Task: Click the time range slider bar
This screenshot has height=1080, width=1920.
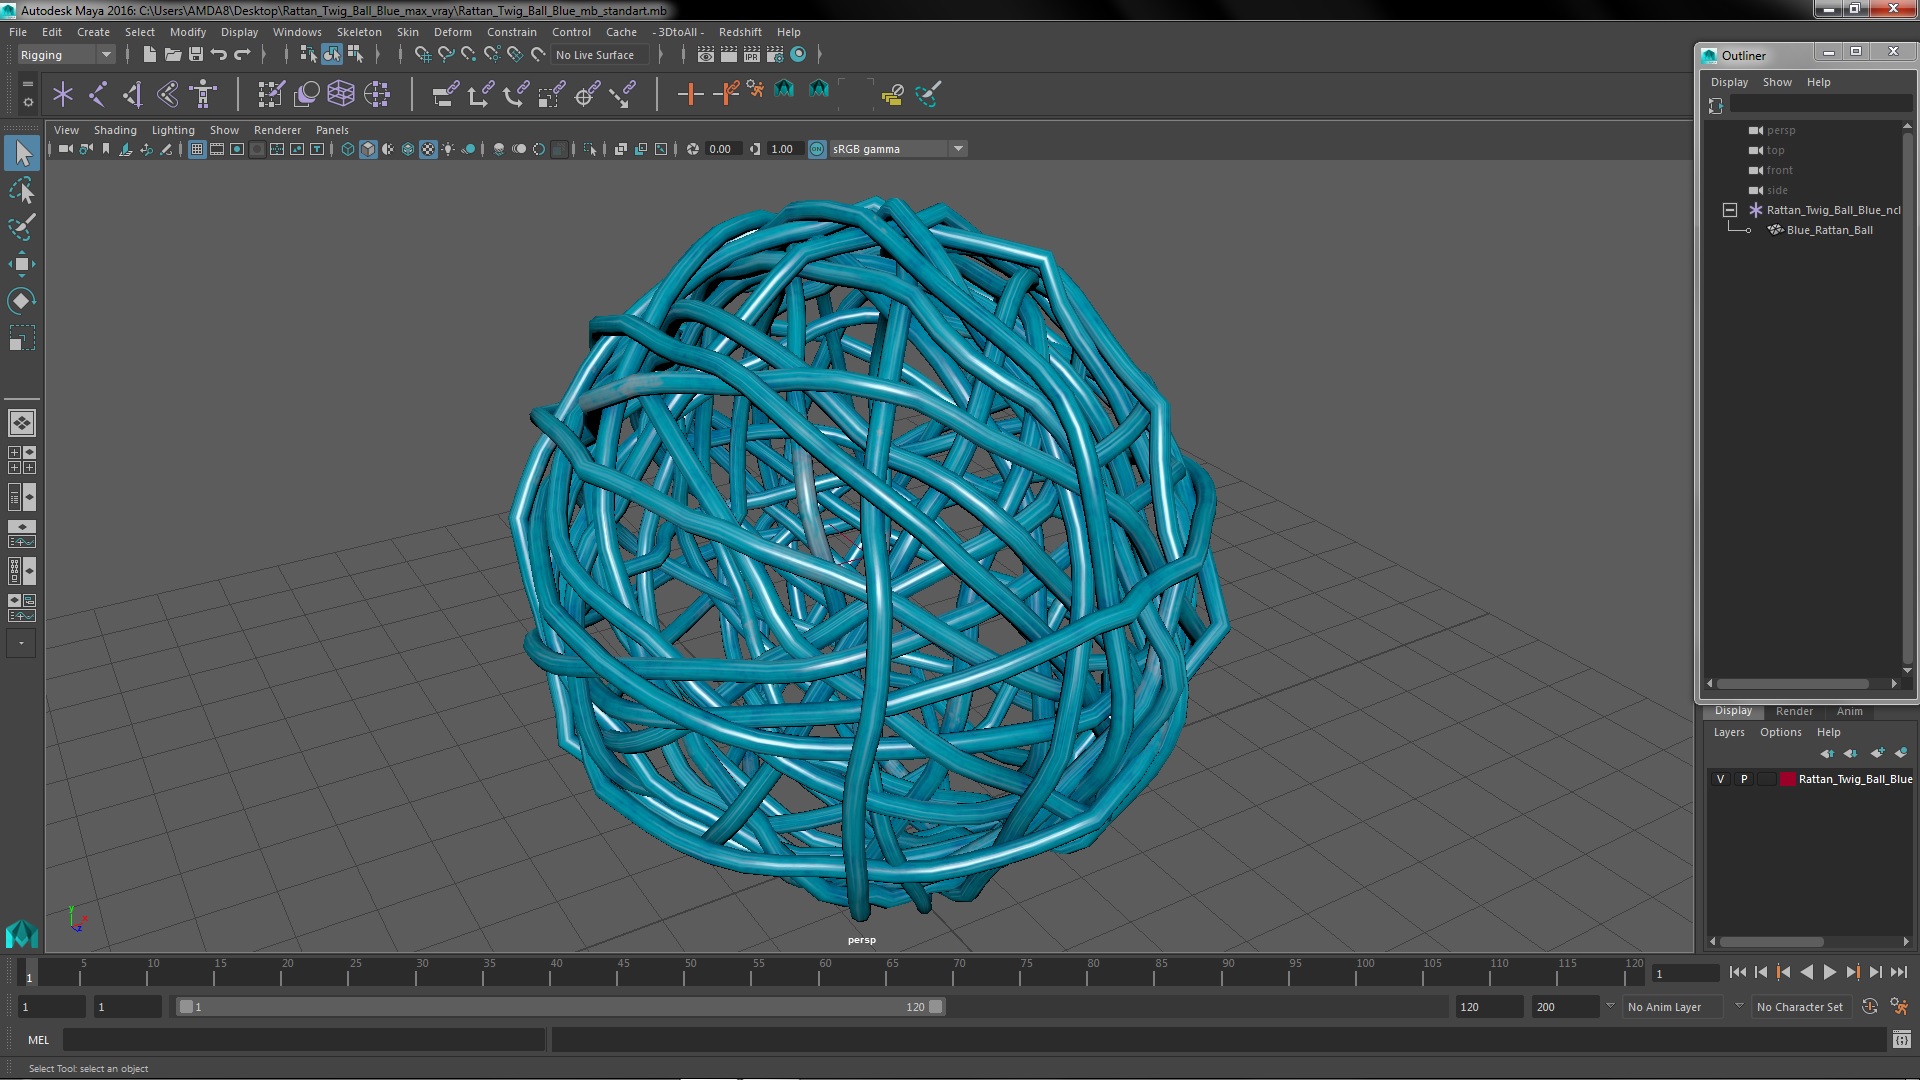Action: [x=560, y=1007]
